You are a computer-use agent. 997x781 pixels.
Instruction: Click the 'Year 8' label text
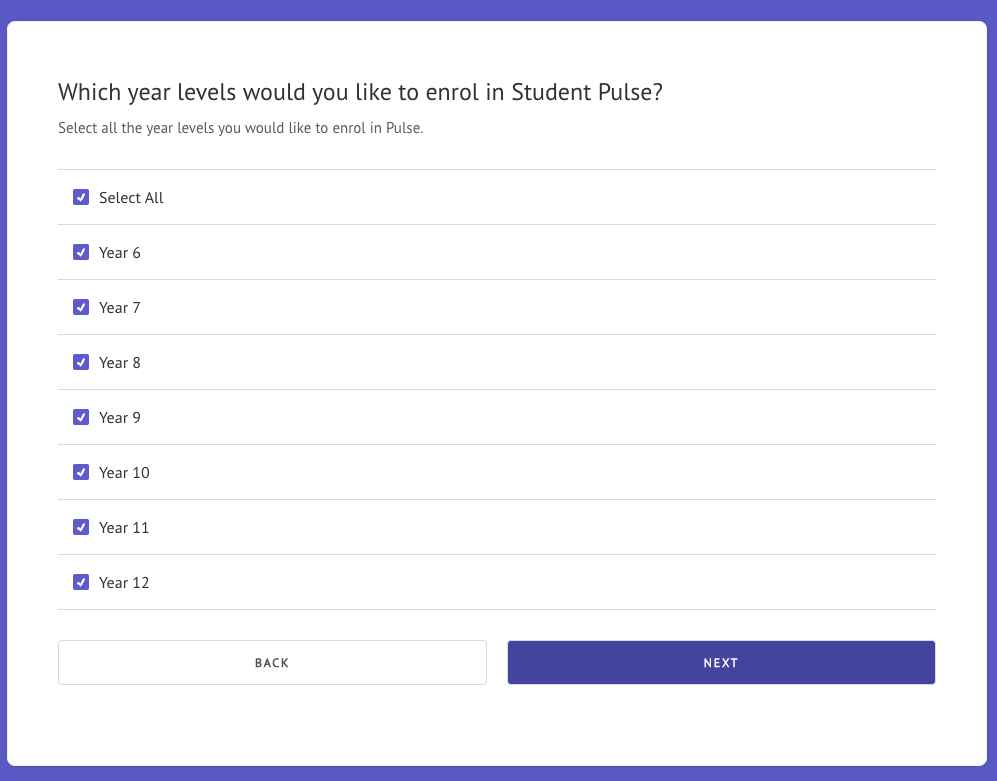(x=120, y=363)
